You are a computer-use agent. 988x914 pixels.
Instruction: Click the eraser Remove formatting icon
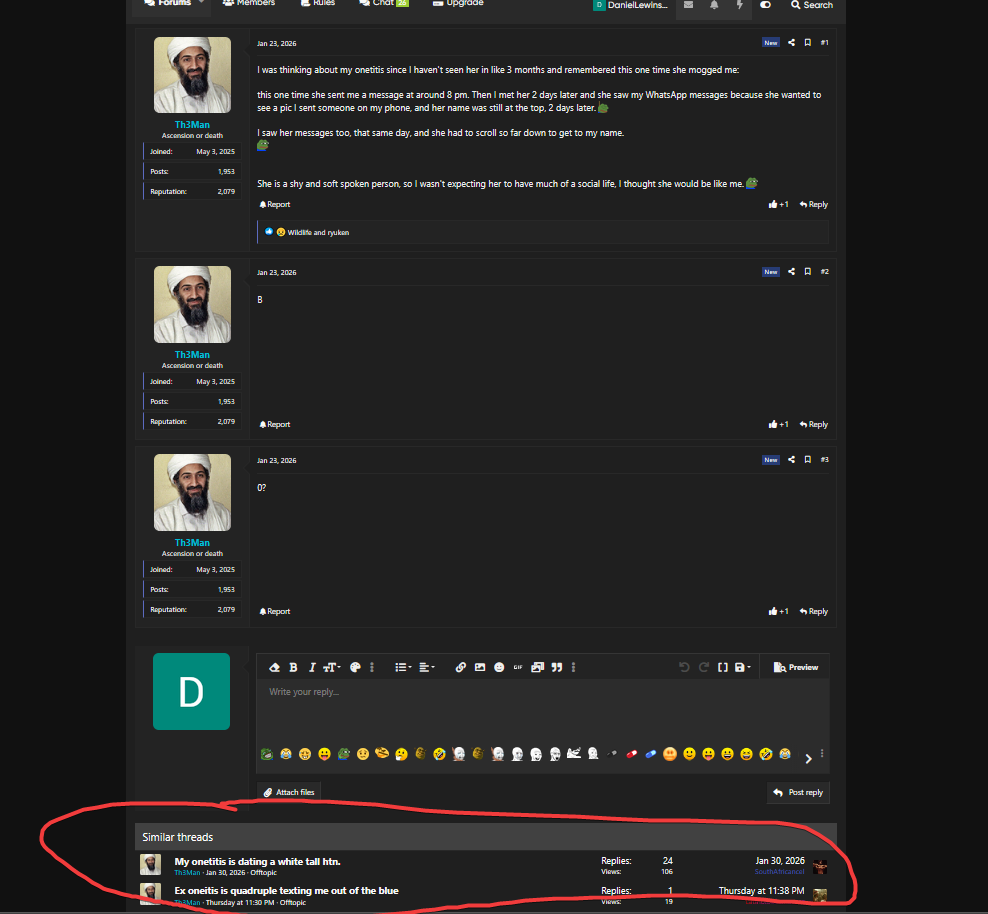point(274,667)
